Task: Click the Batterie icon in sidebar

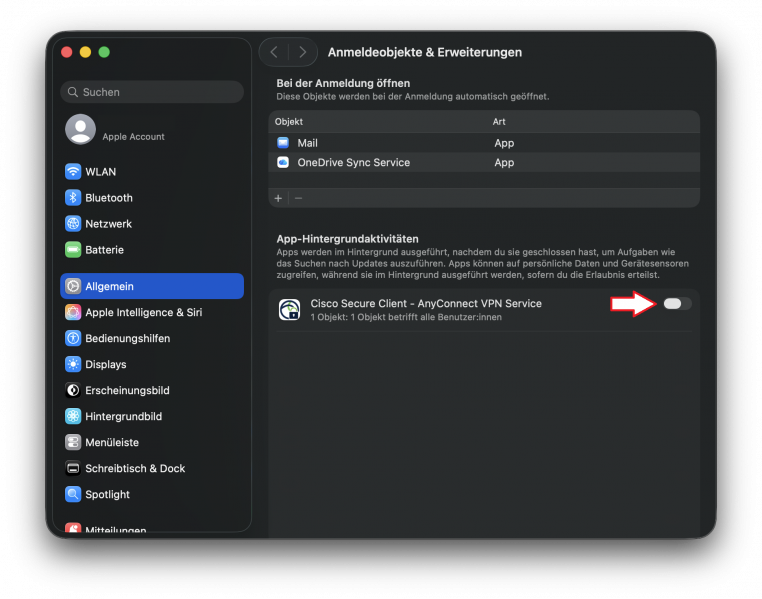Action: (x=73, y=250)
